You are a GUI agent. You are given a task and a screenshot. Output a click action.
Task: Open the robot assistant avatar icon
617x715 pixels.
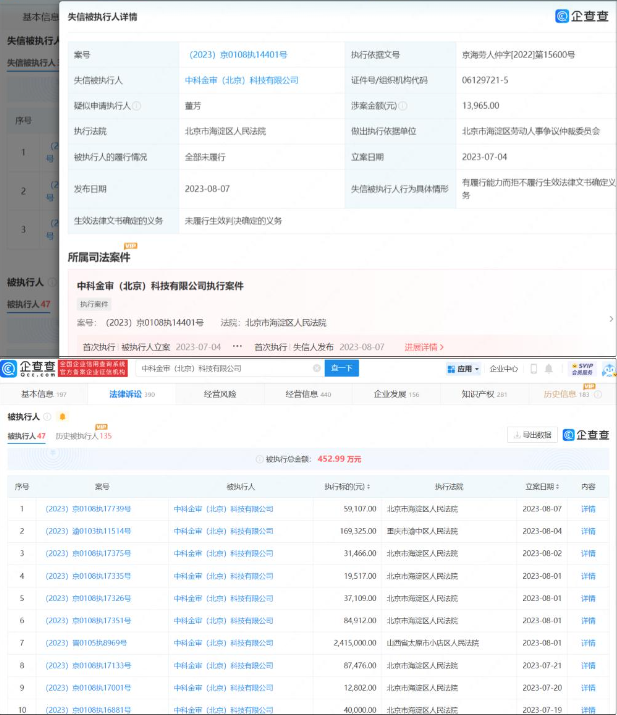point(609,369)
